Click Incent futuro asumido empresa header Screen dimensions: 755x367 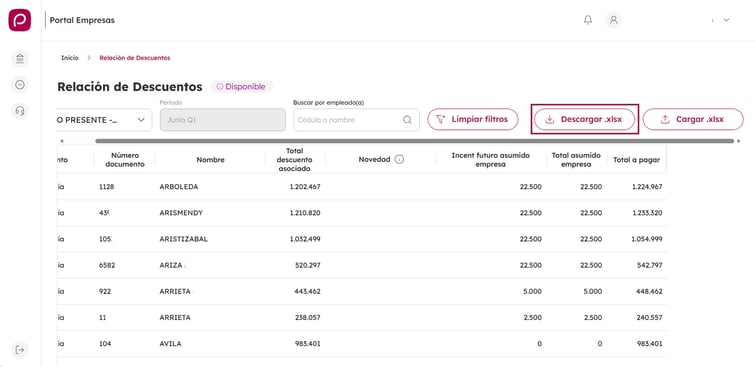click(x=491, y=159)
